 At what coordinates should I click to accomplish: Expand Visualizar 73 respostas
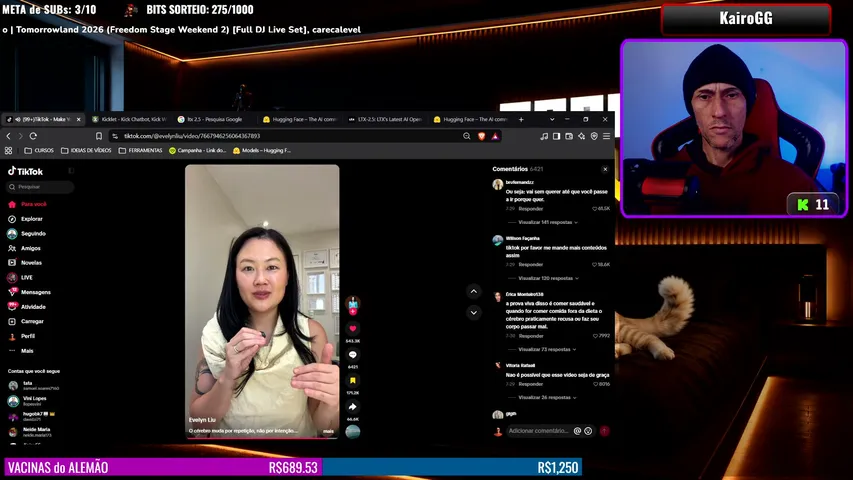click(x=547, y=349)
